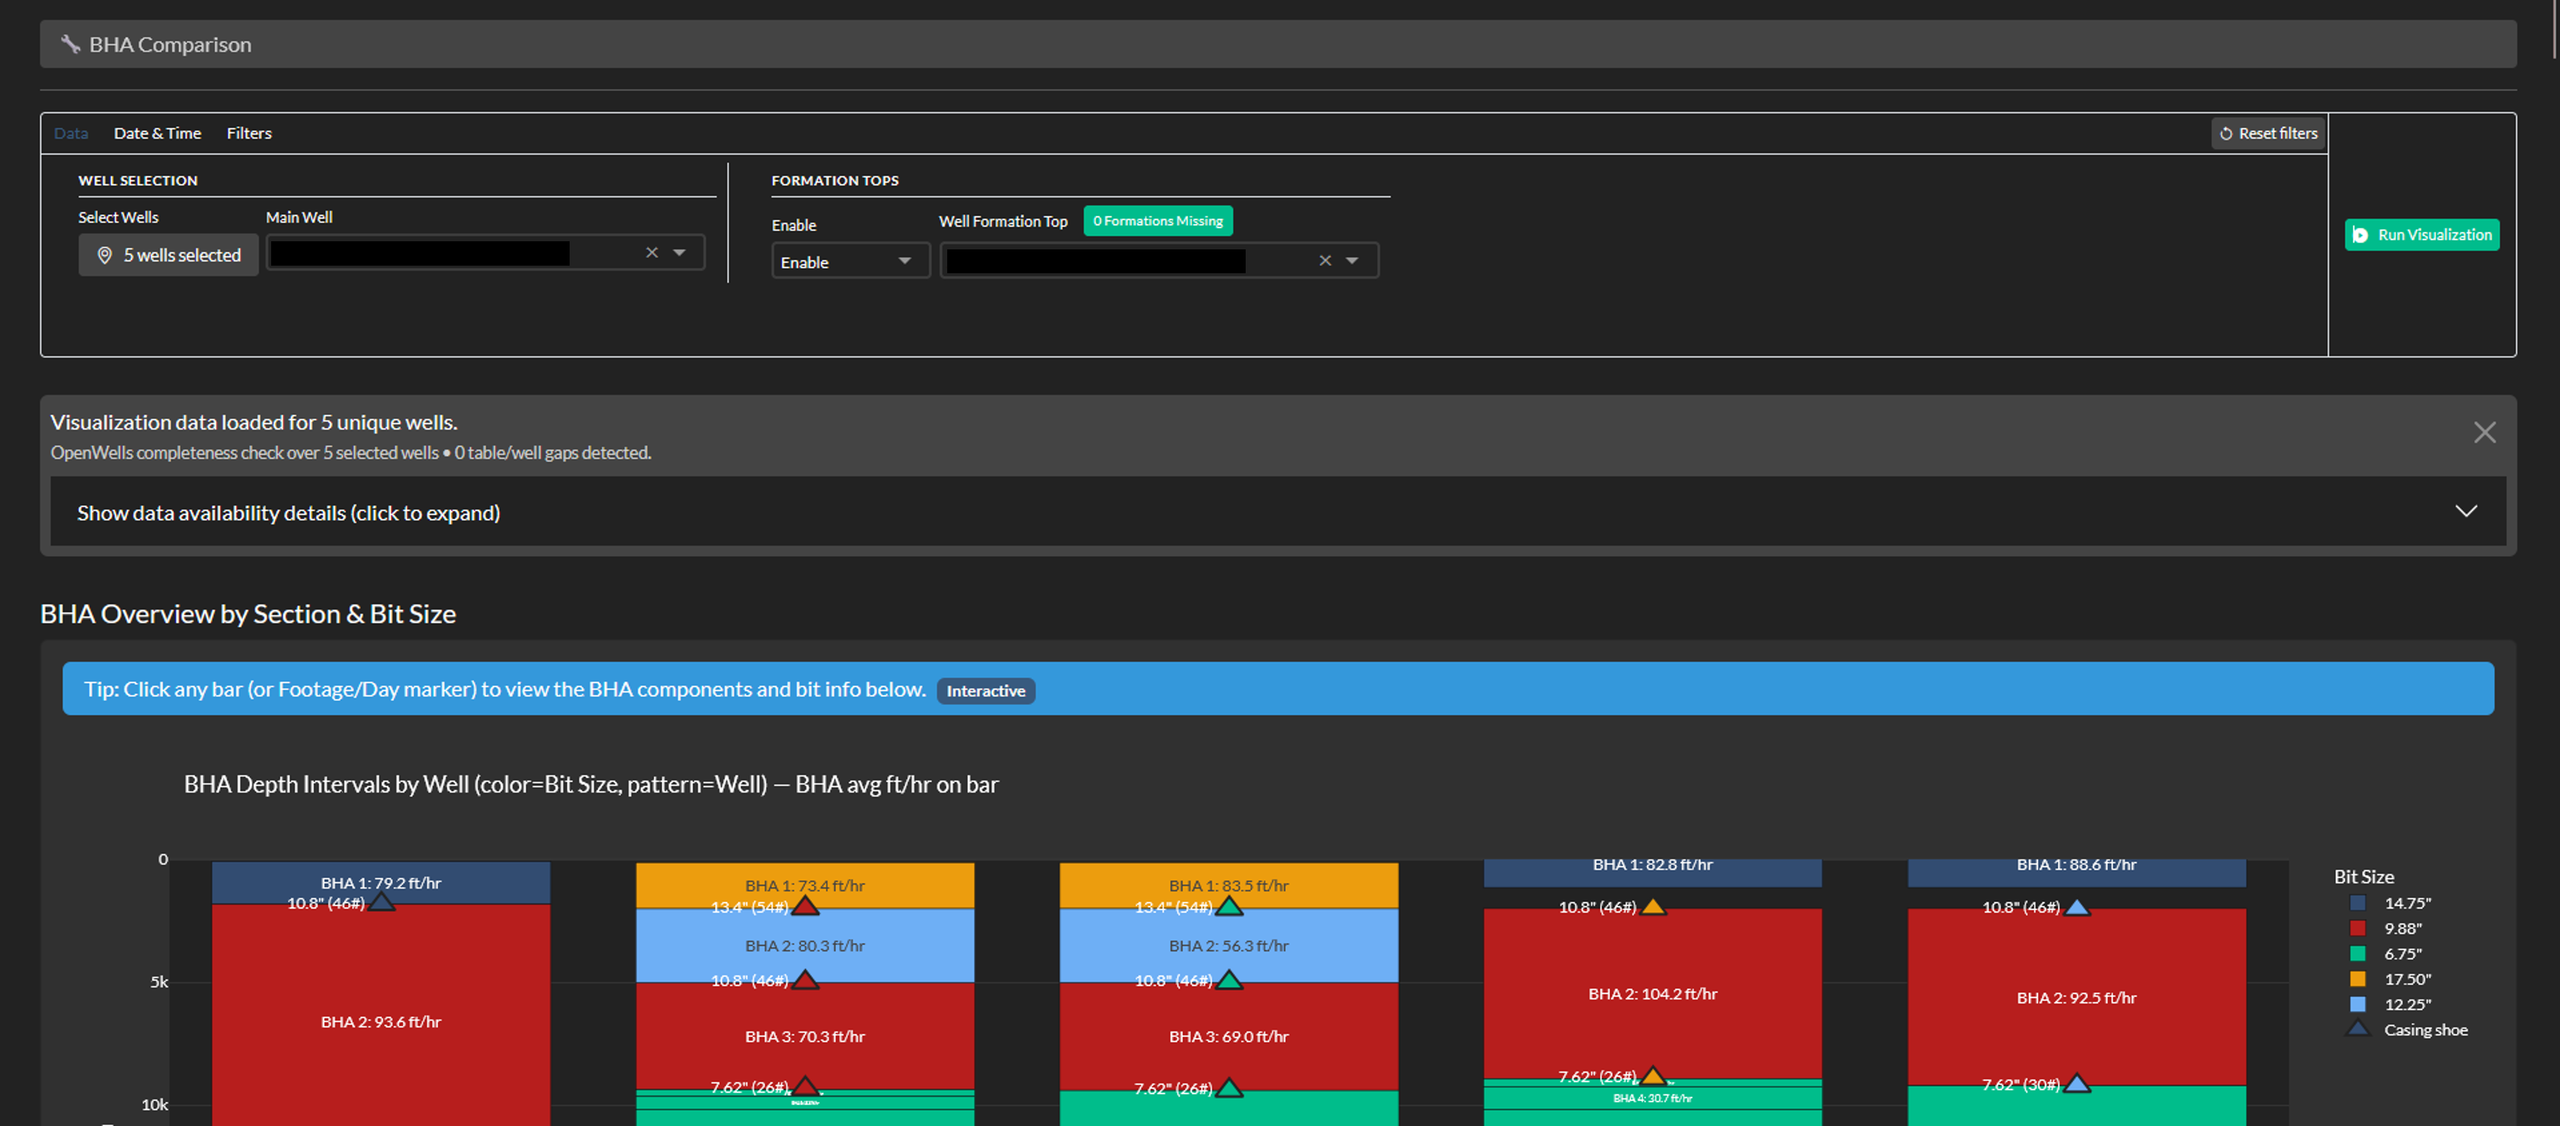This screenshot has width=2560, height=1126.
Task: Click the 13.4" (54#) red casing shoe marker
Action: pyautogui.click(x=805, y=906)
